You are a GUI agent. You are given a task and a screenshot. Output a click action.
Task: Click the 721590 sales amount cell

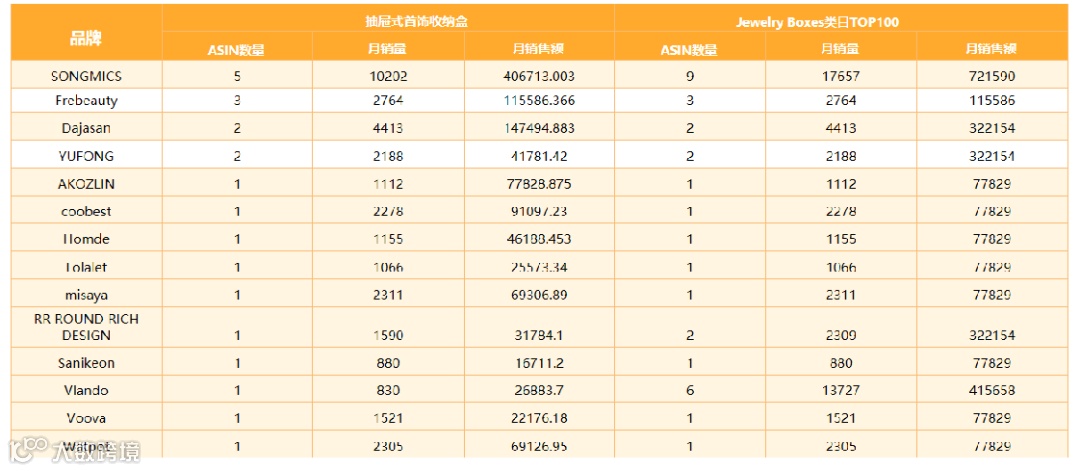tap(991, 76)
